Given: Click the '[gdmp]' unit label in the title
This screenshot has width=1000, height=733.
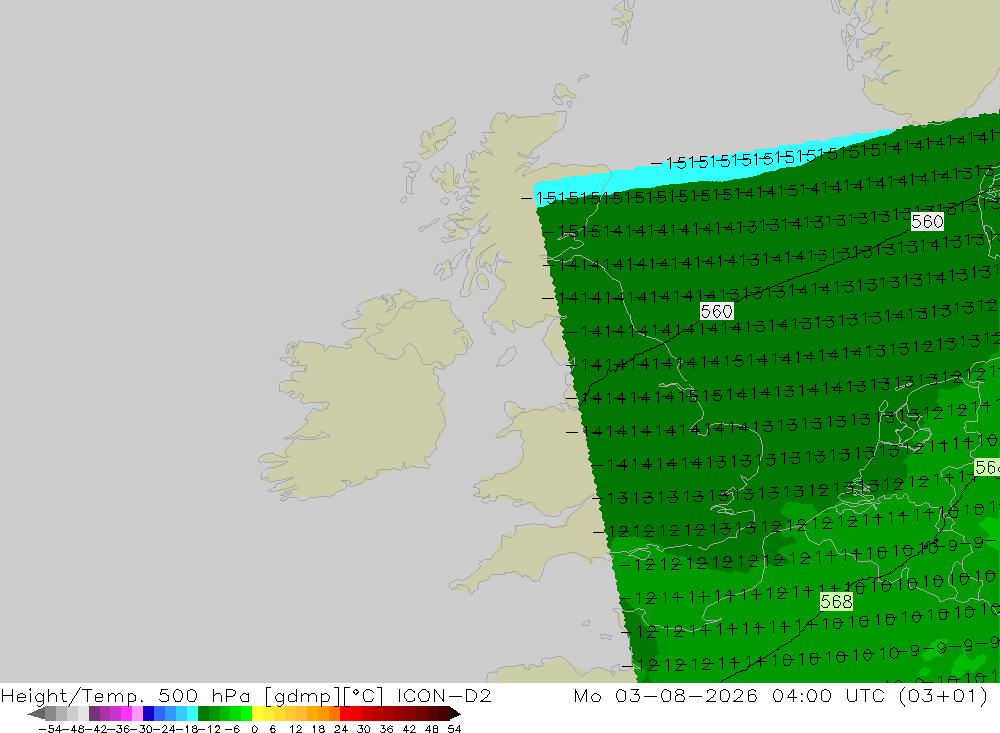Looking at the screenshot, I should [x=303, y=696].
